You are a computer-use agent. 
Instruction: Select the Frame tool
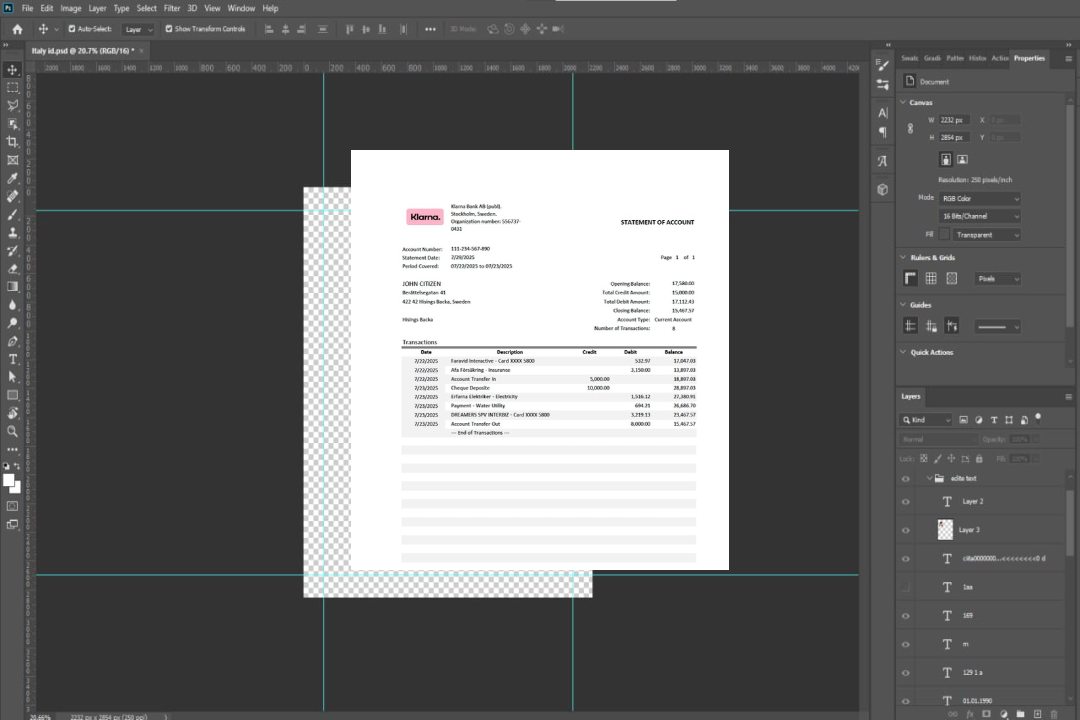tap(12, 160)
